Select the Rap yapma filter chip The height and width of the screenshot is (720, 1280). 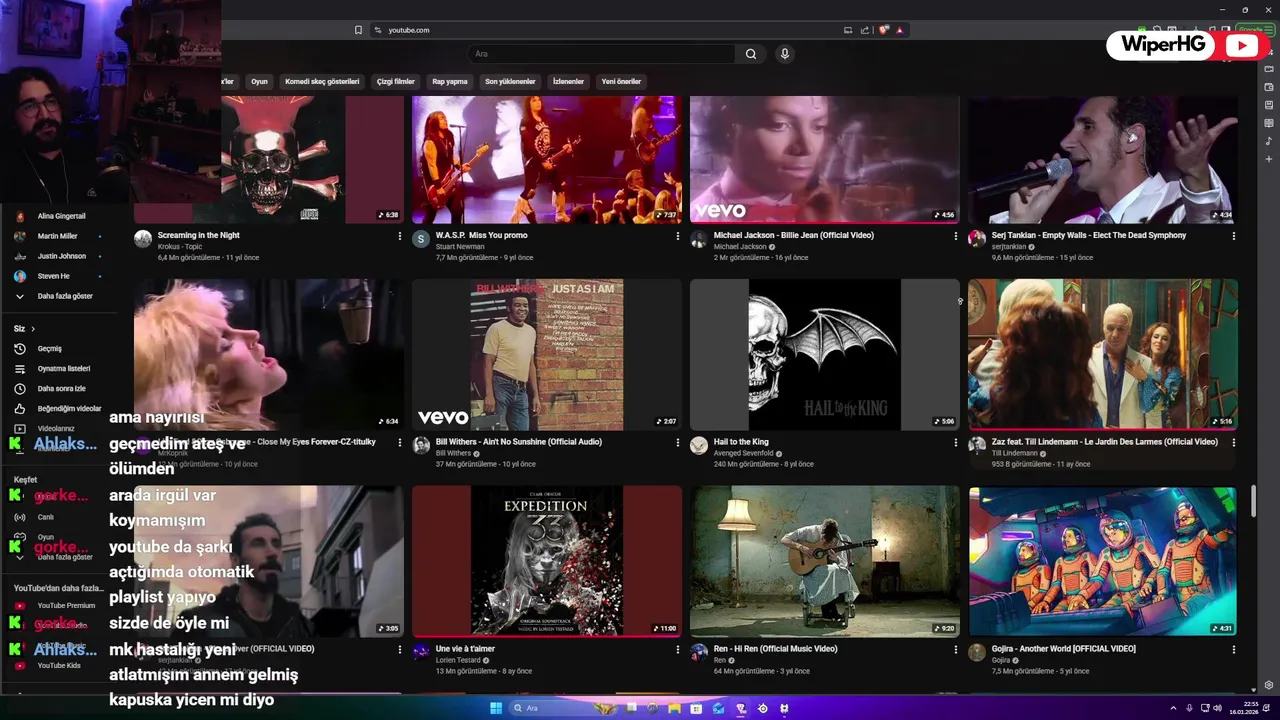[450, 82]
